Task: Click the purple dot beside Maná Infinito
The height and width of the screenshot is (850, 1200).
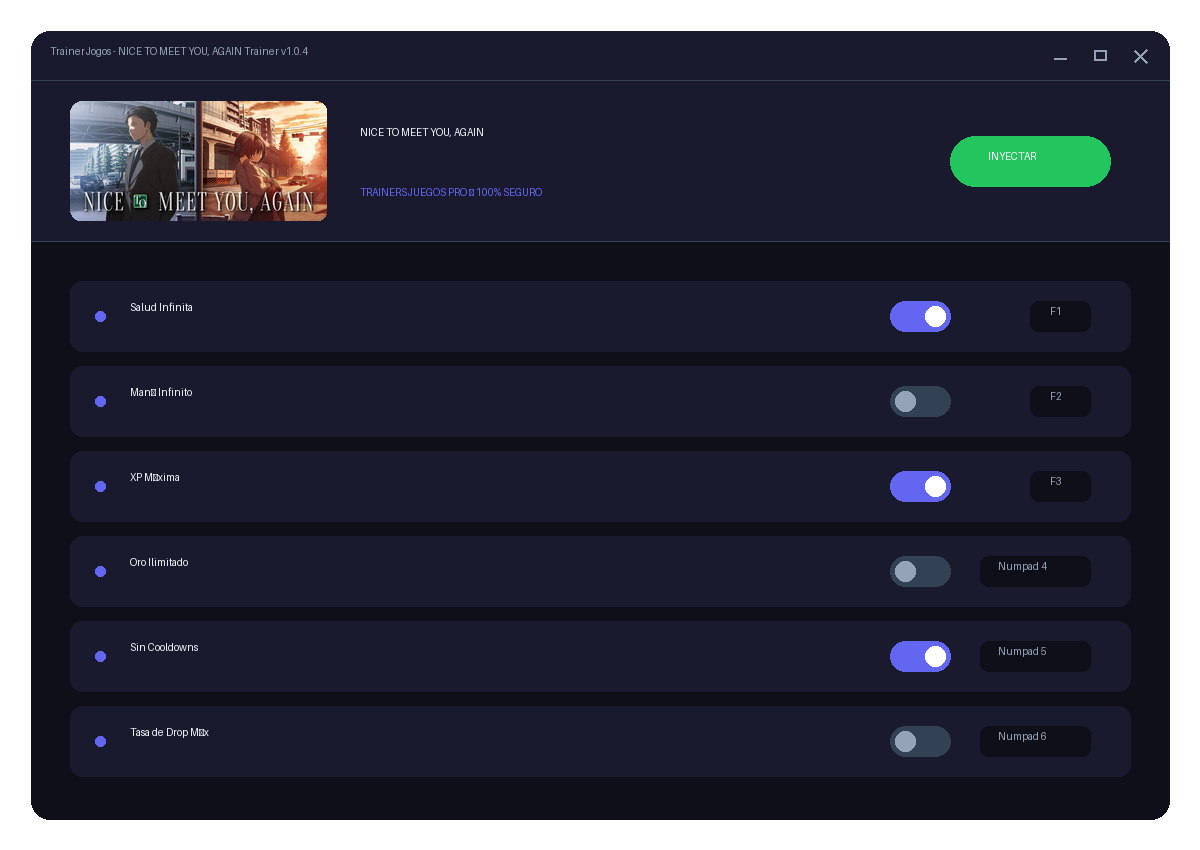Action: click(x=100, y=401)
